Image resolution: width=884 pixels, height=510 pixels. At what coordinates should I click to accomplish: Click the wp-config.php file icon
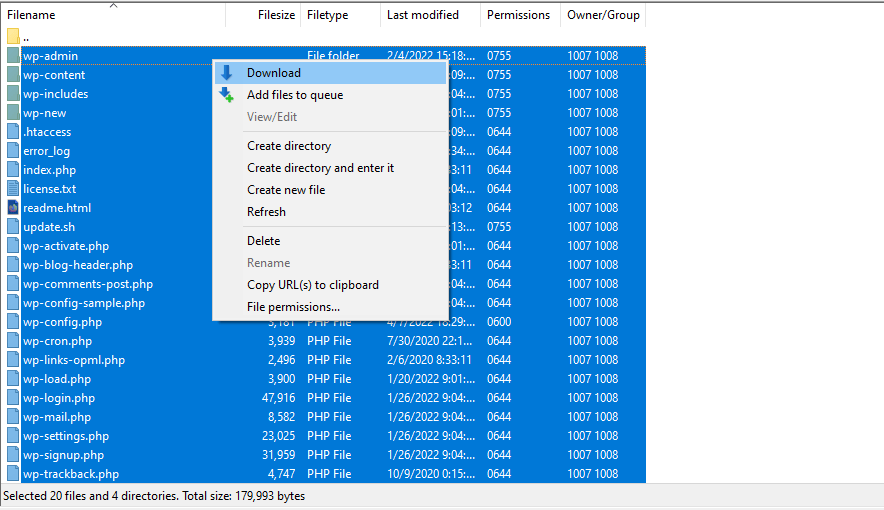click(14, 322)
